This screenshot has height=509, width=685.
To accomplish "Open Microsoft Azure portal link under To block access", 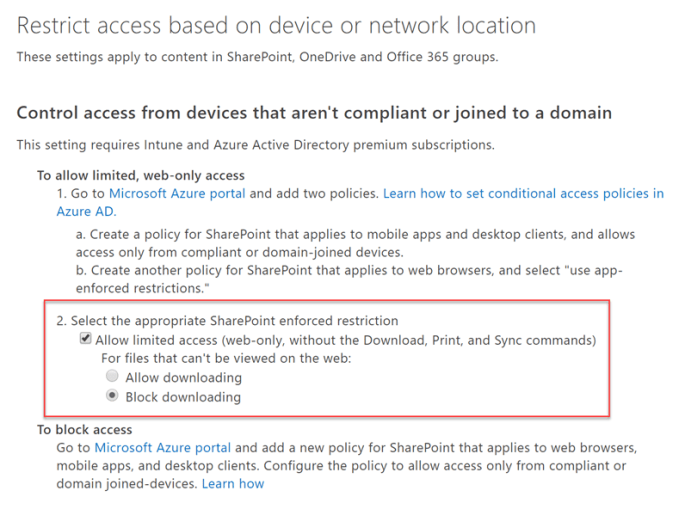I will click(x=163, y=447).
